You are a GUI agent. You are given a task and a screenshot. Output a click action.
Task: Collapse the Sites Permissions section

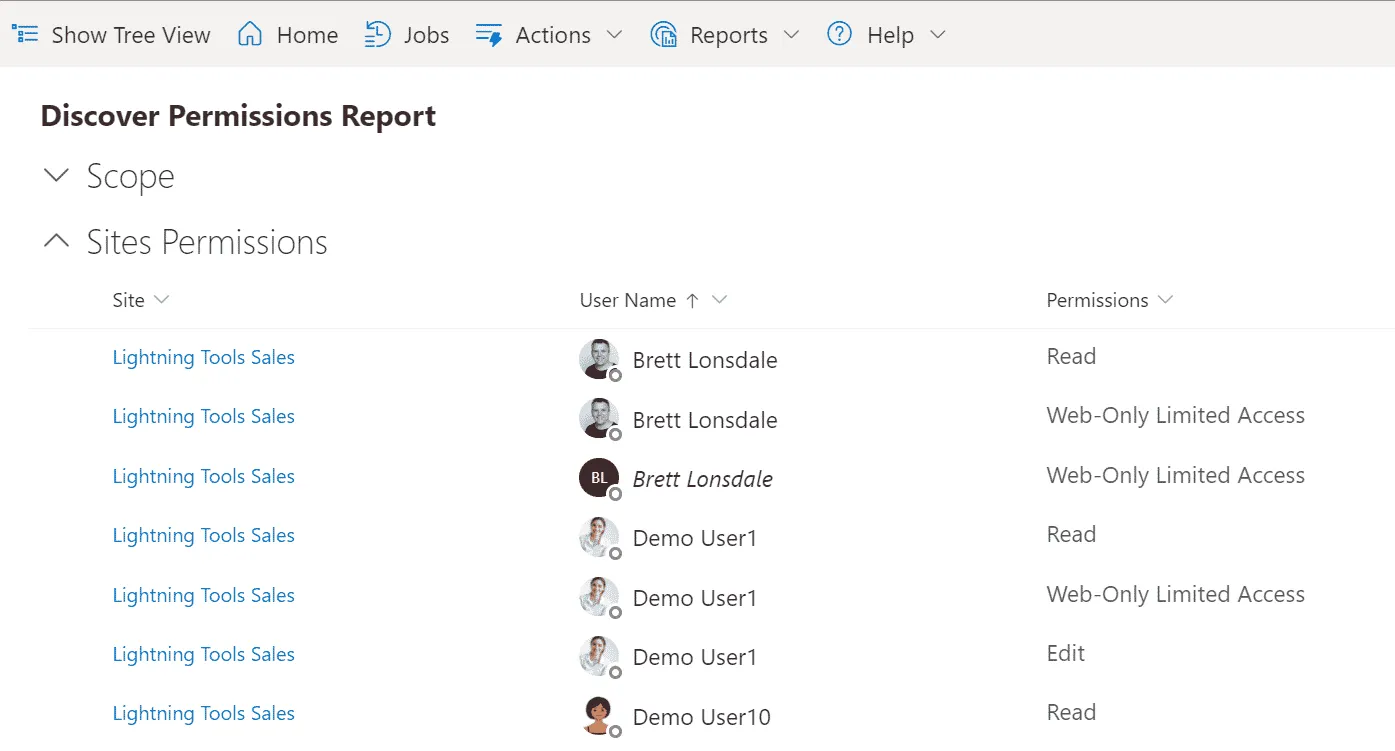pos(55,240)
